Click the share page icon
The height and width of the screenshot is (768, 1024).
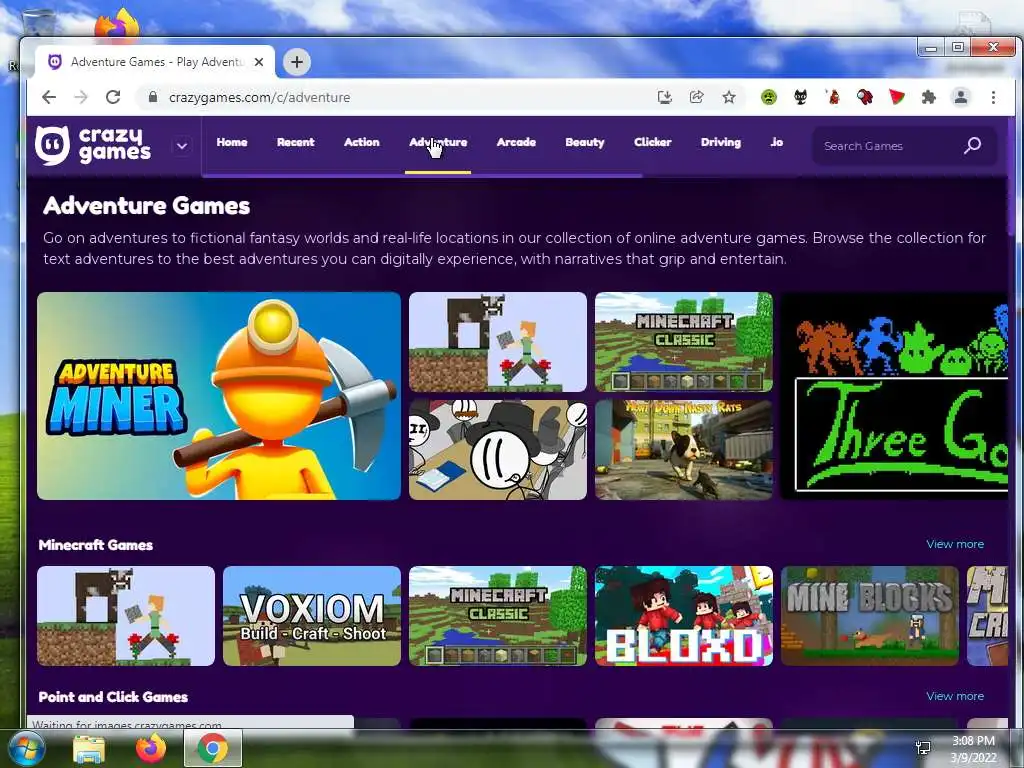(696, 97)
